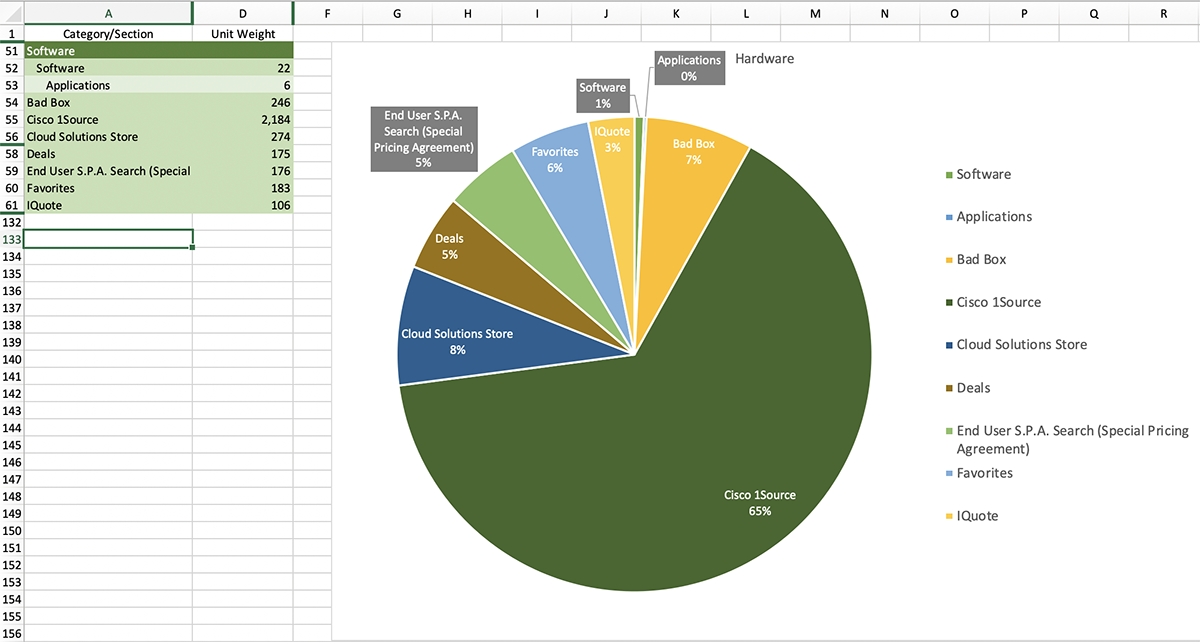
Task: Click the Category/Section header cell
Action: (x=108, y=34)
